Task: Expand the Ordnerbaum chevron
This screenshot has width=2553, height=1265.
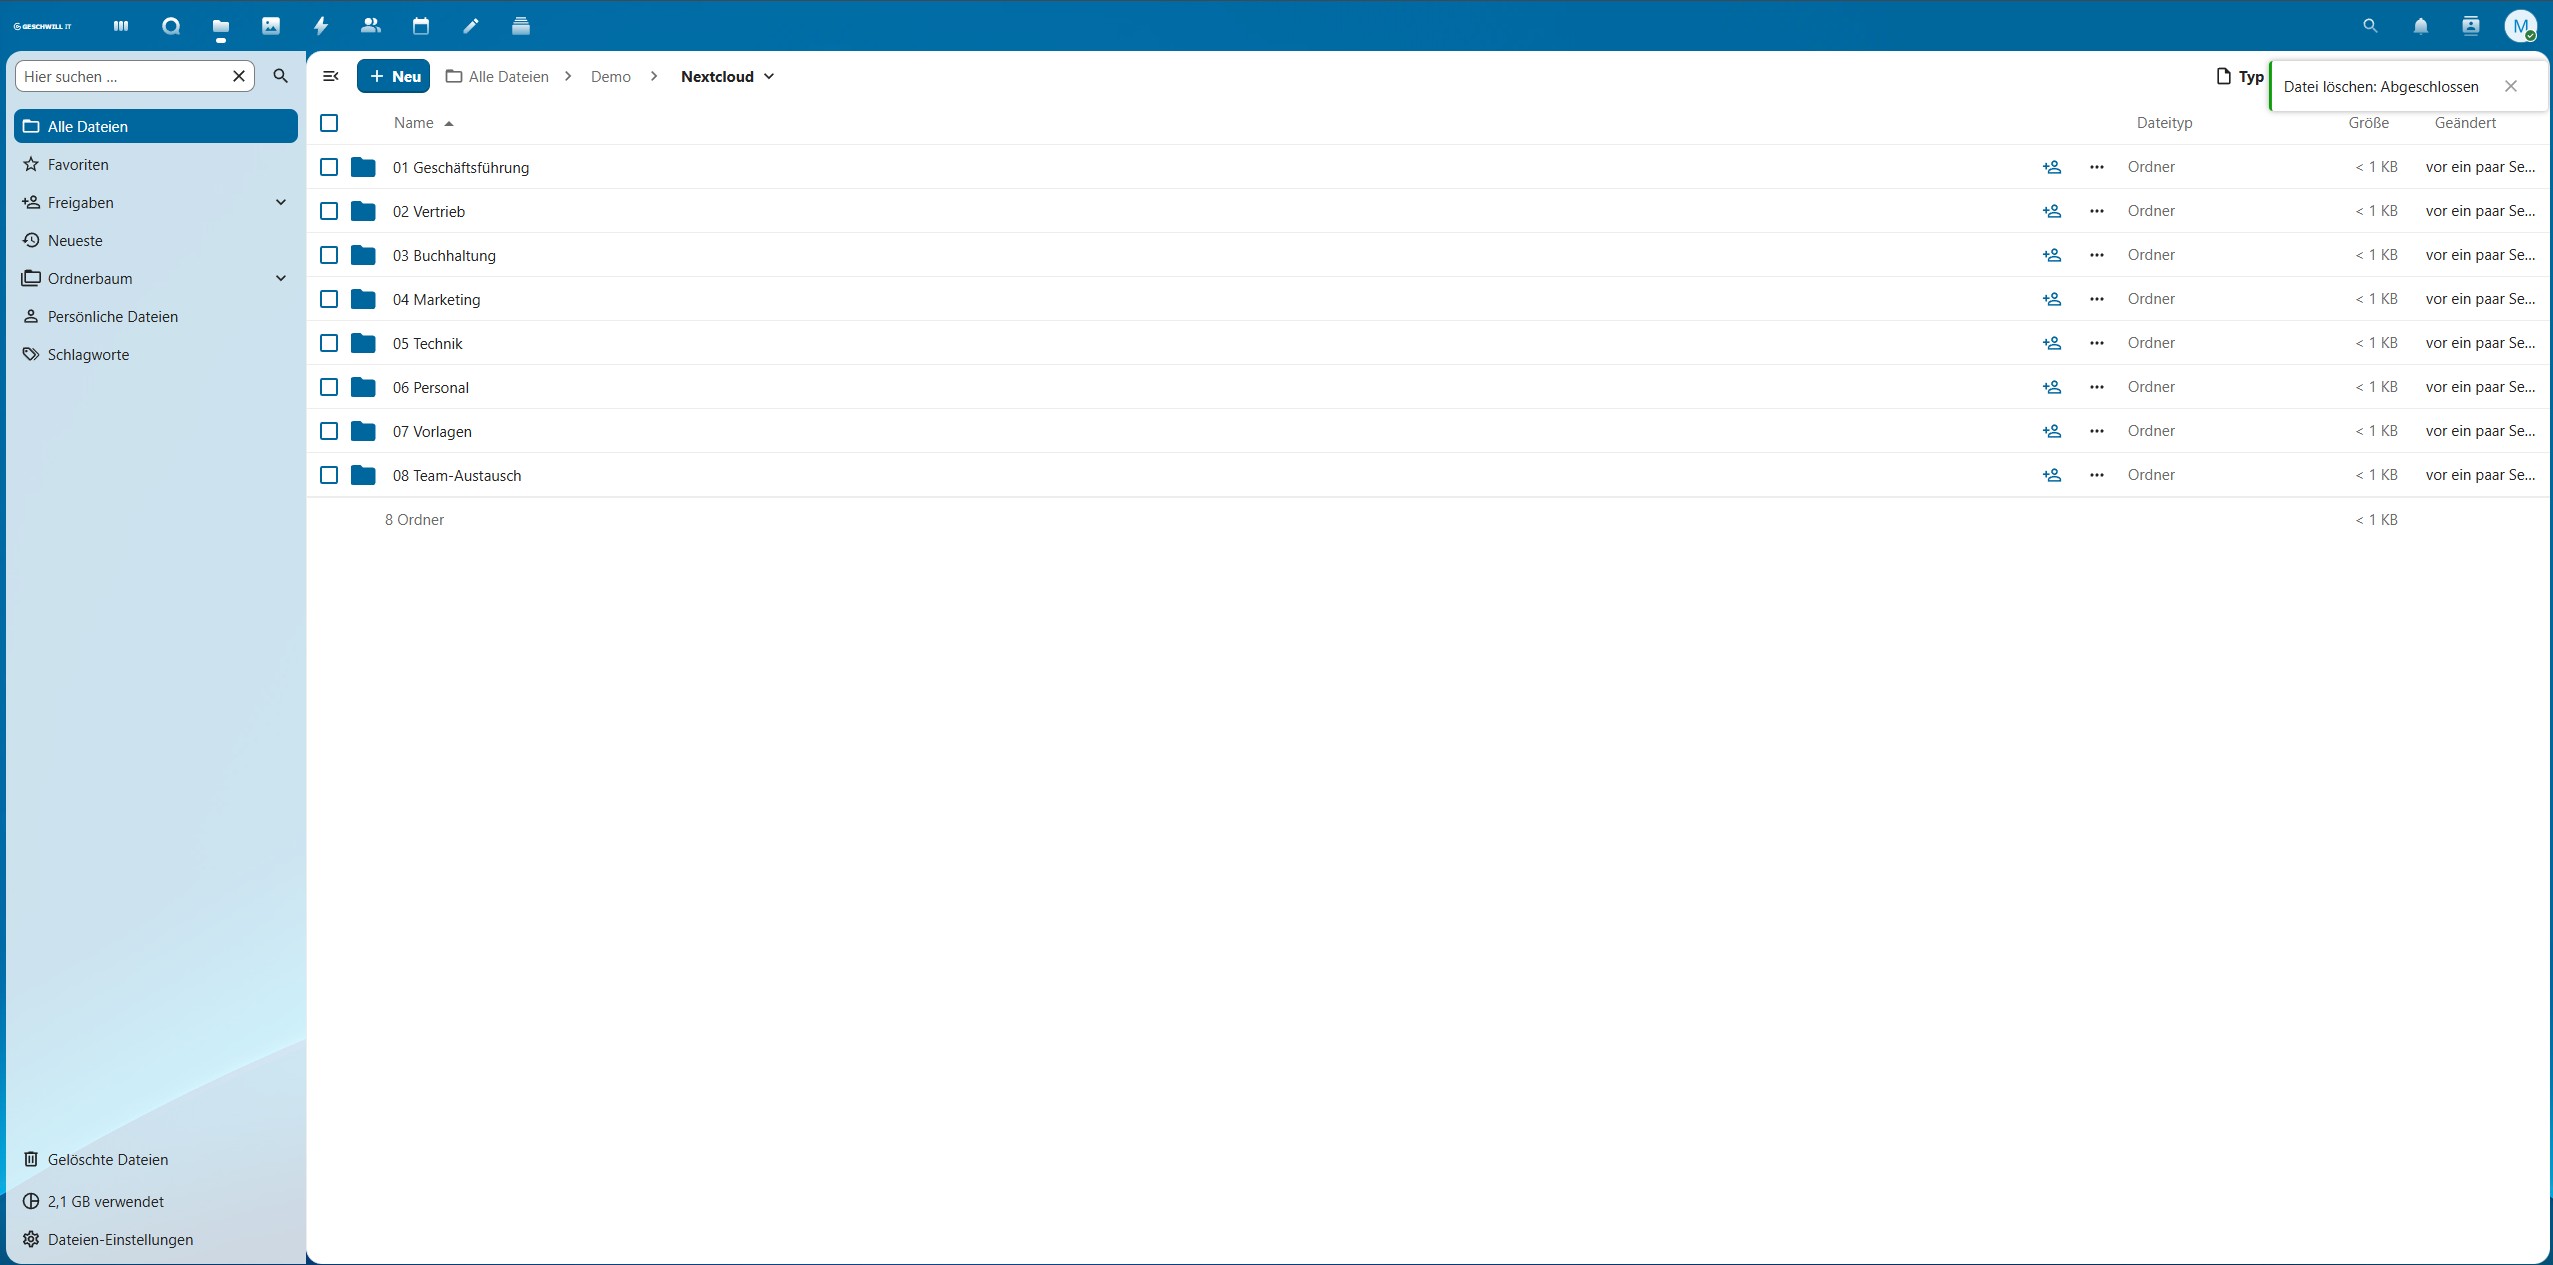Action: coord(281,278)
